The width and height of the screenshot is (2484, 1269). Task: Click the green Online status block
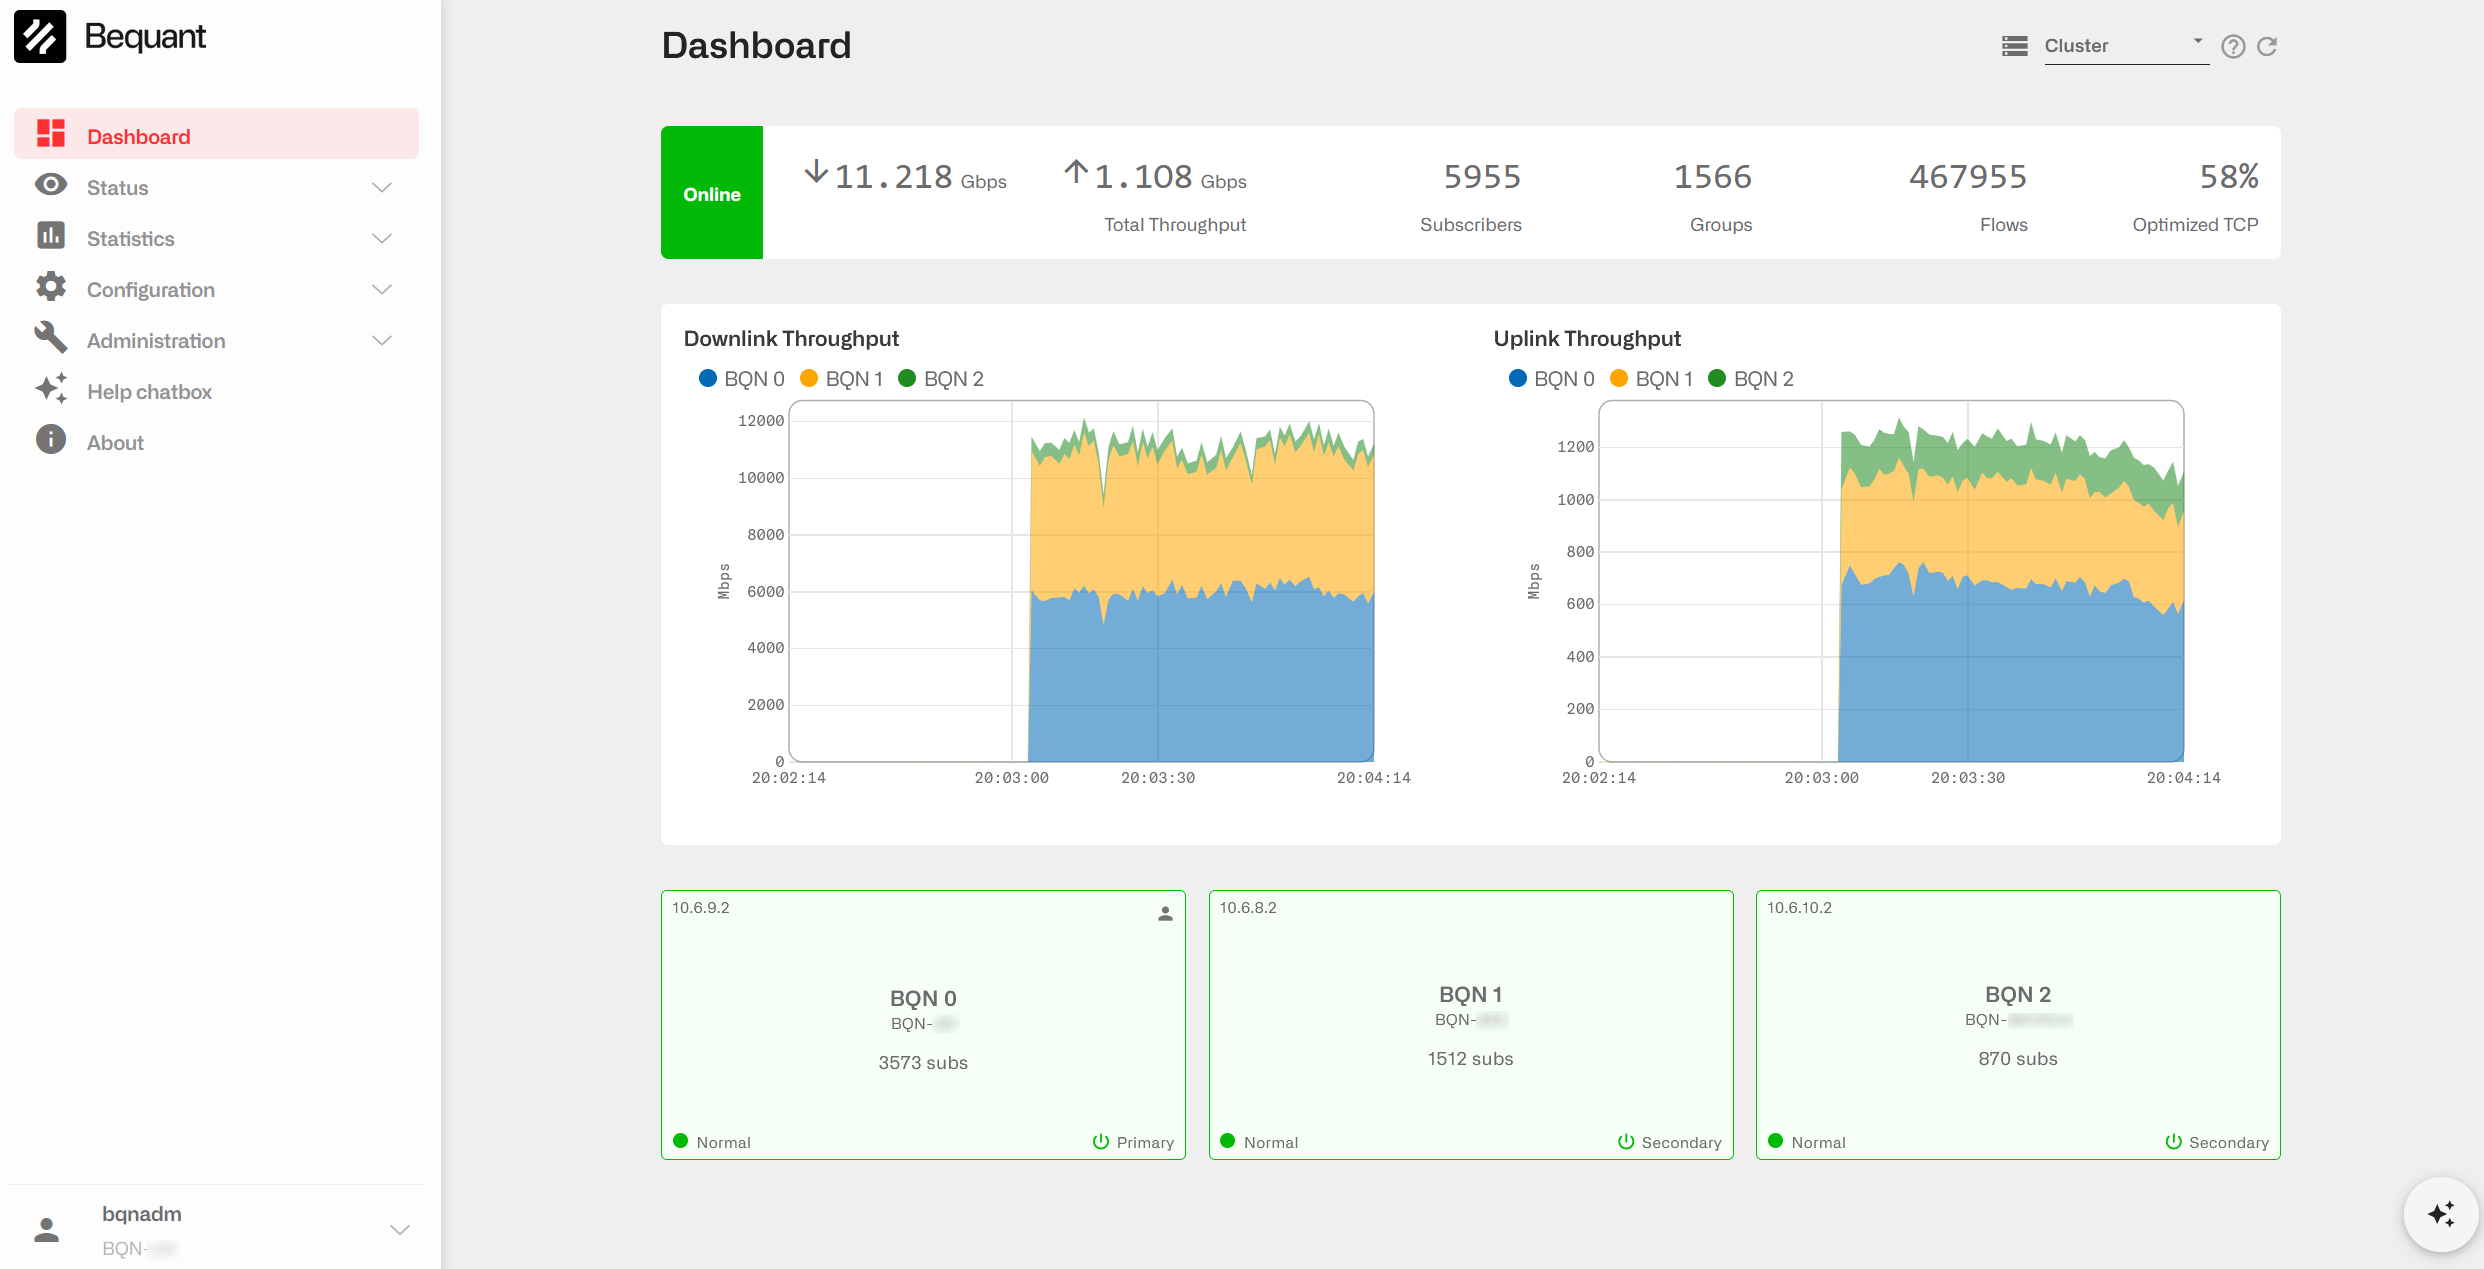[x=712, y=193]
